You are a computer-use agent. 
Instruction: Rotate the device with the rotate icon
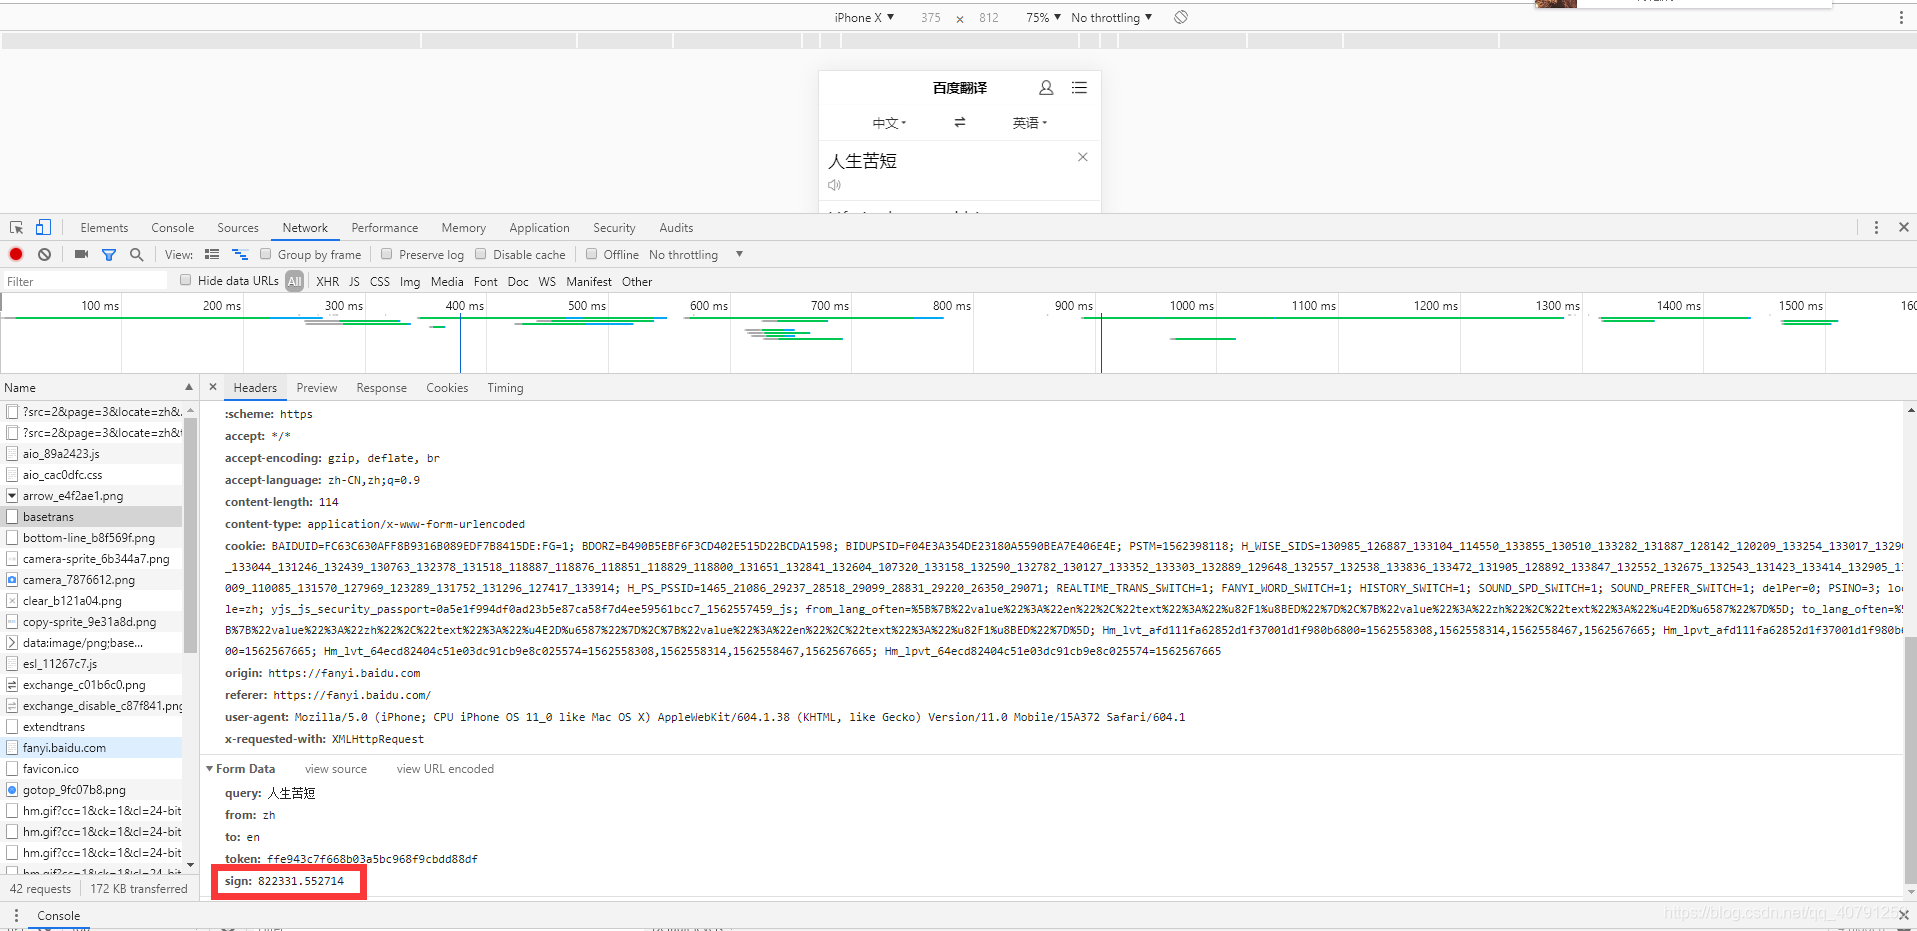1181,17
